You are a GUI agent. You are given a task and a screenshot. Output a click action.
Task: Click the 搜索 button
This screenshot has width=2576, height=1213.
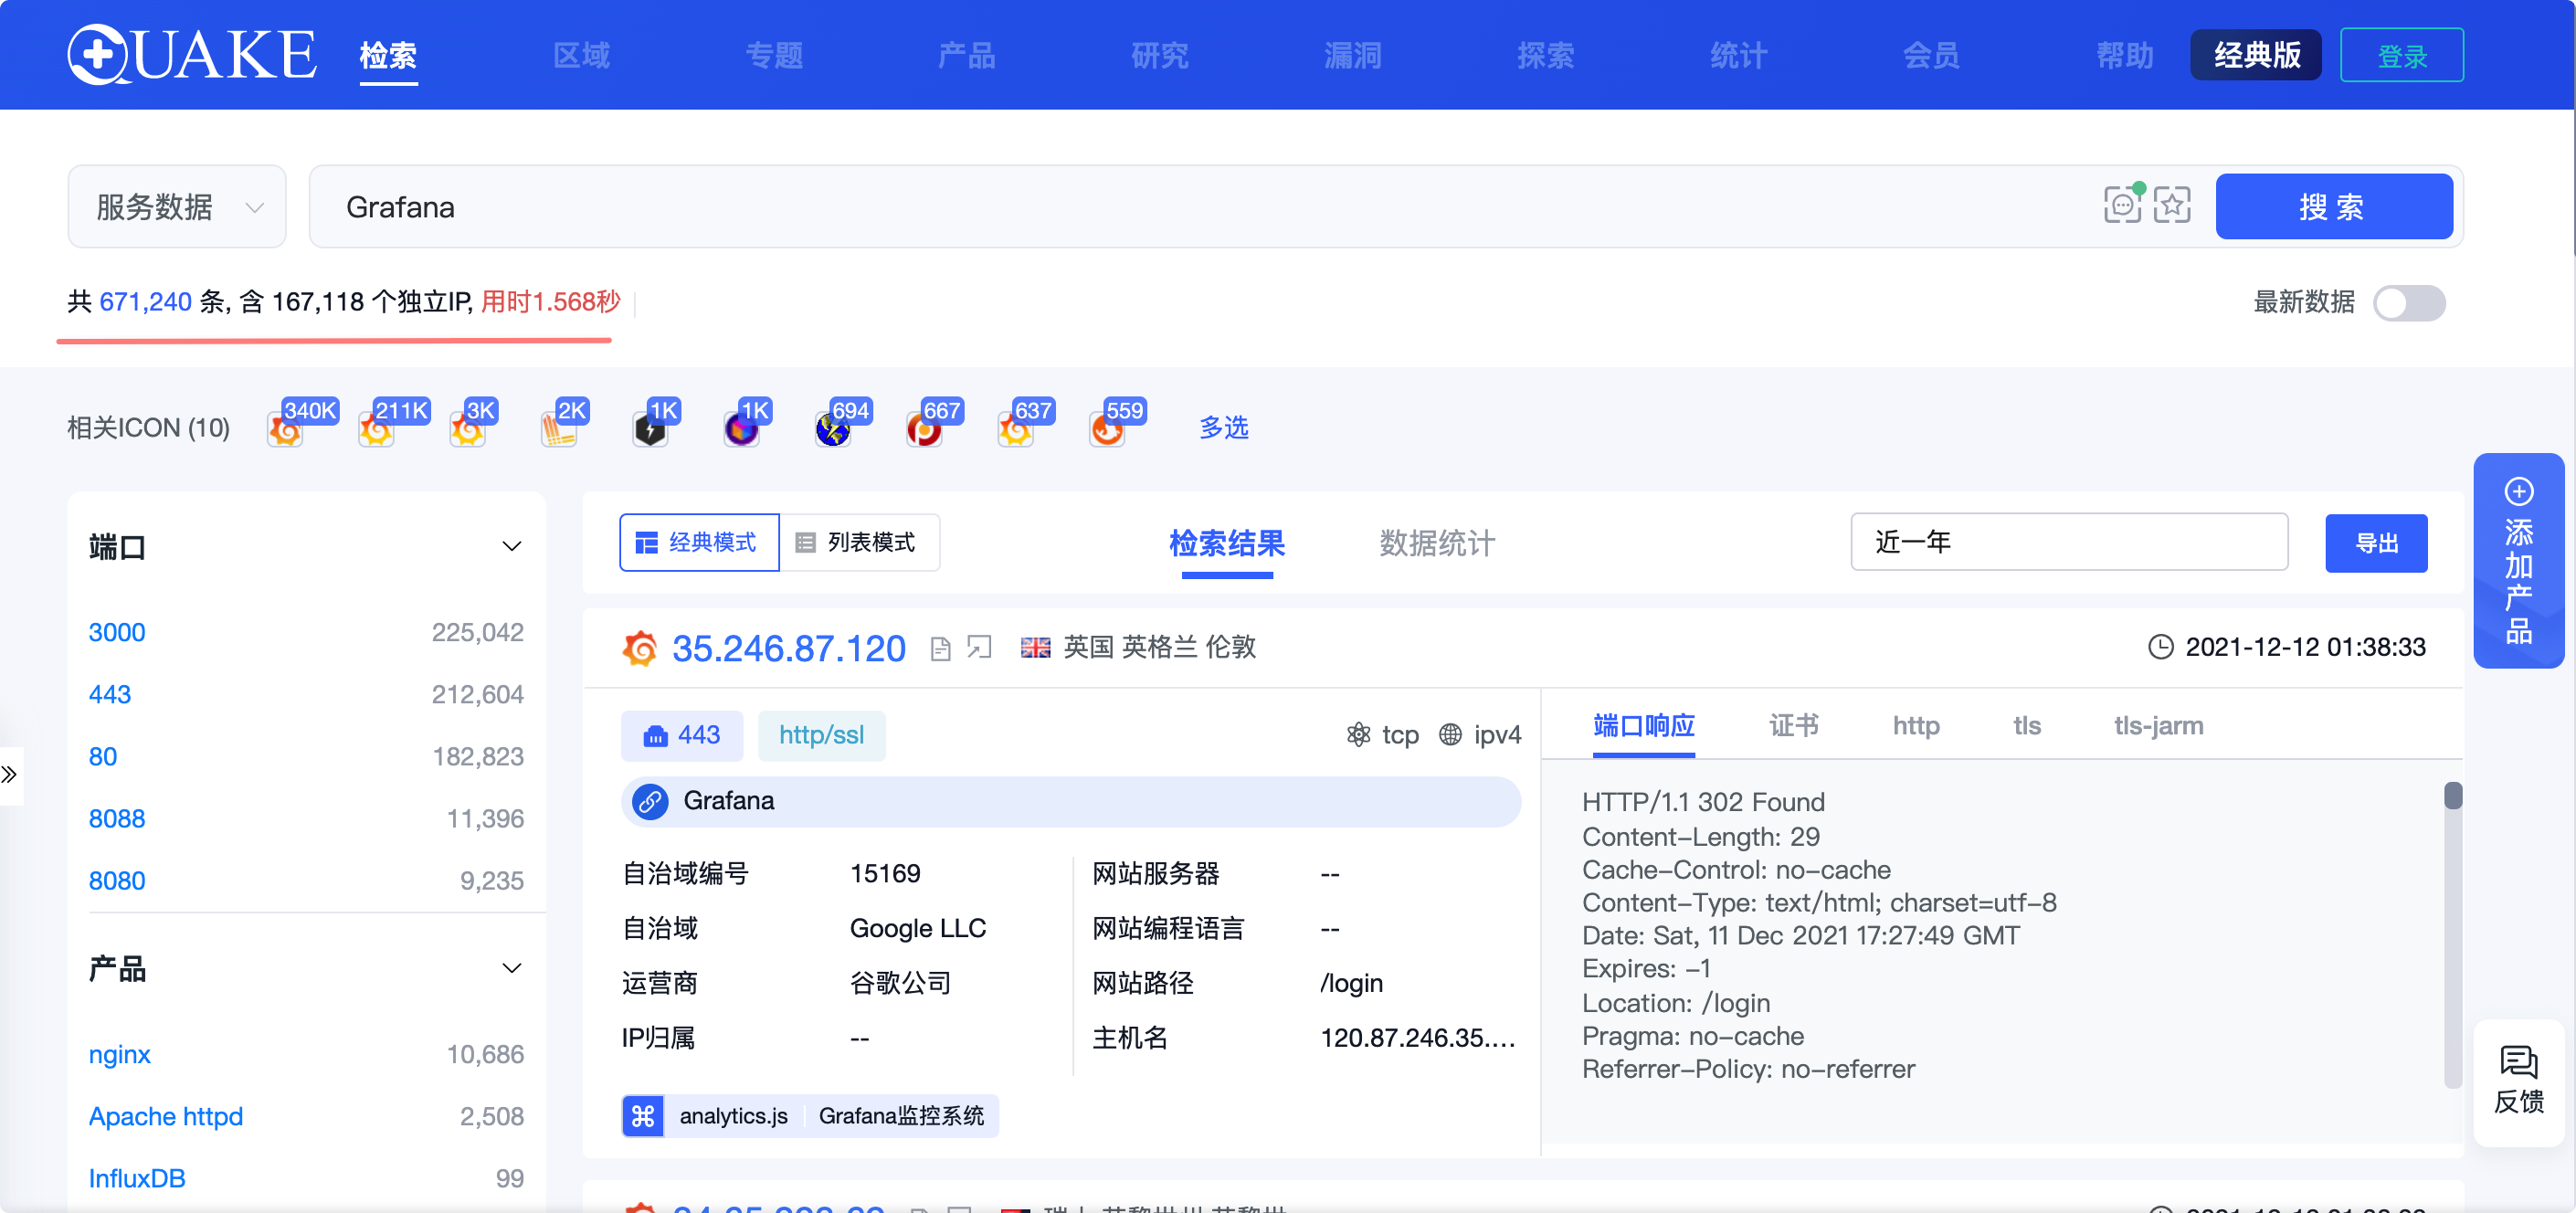pos(2333,207)
